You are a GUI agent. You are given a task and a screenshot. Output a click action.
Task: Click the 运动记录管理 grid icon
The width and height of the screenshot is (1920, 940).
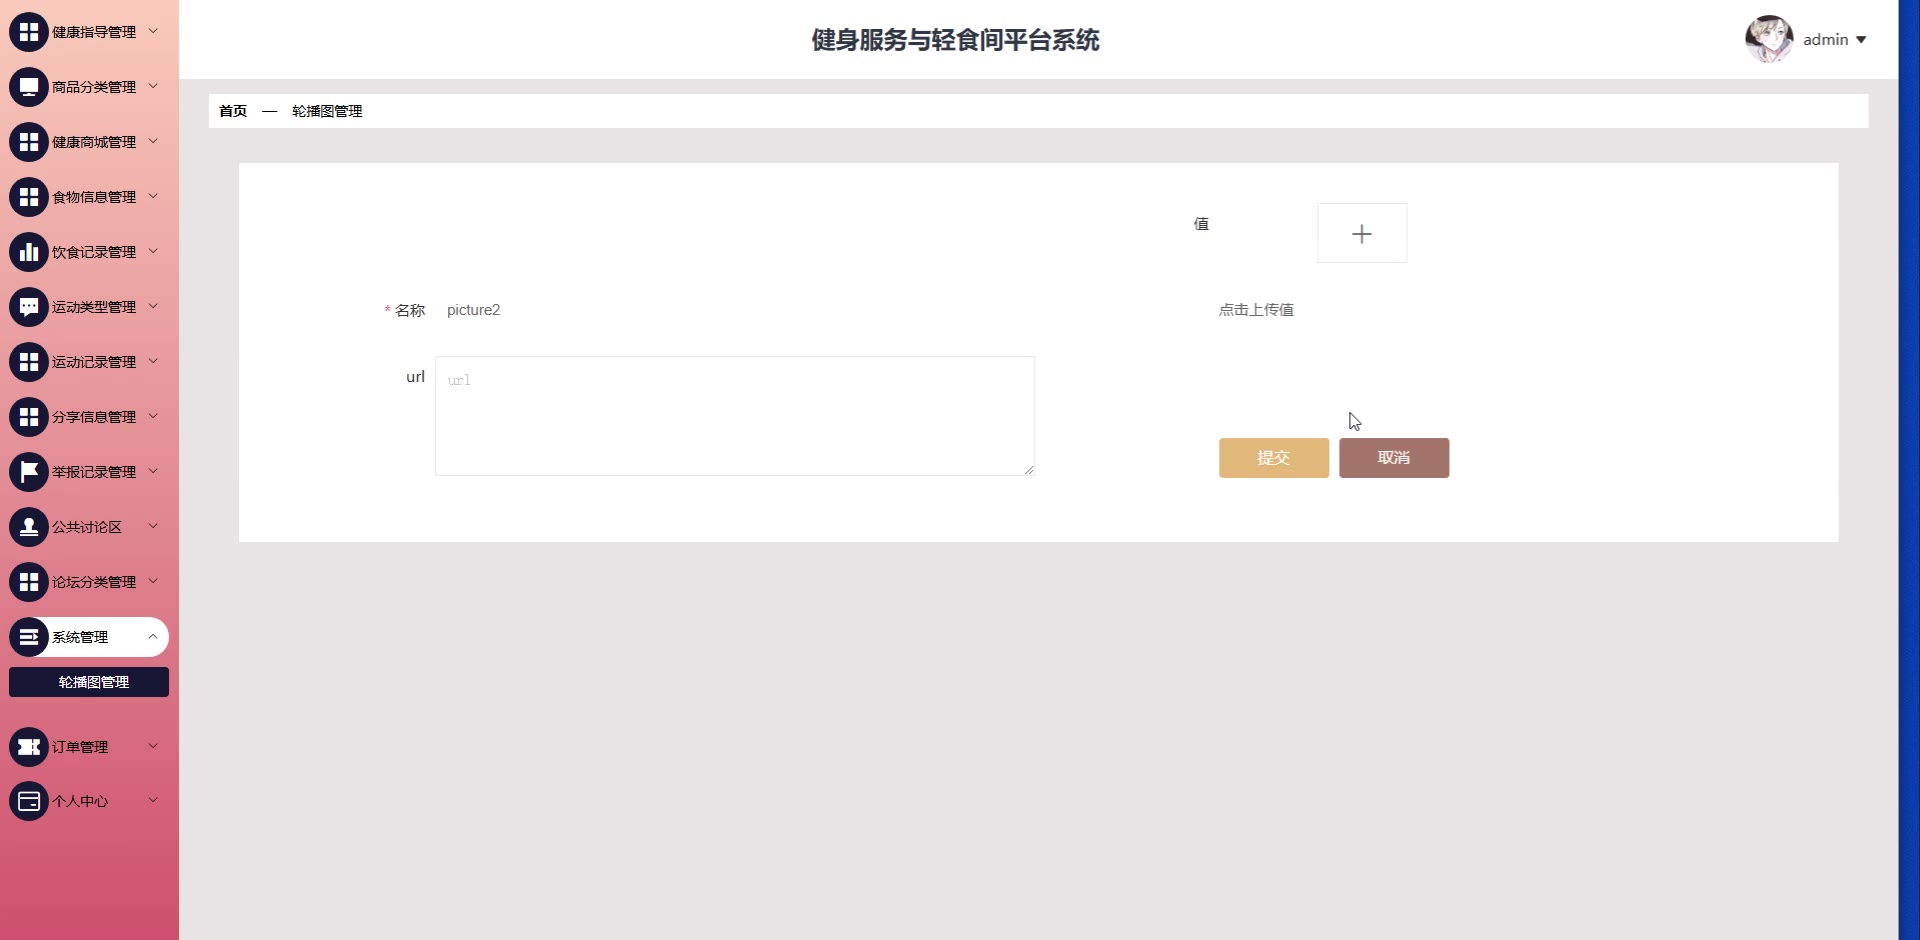click(29, 362)
